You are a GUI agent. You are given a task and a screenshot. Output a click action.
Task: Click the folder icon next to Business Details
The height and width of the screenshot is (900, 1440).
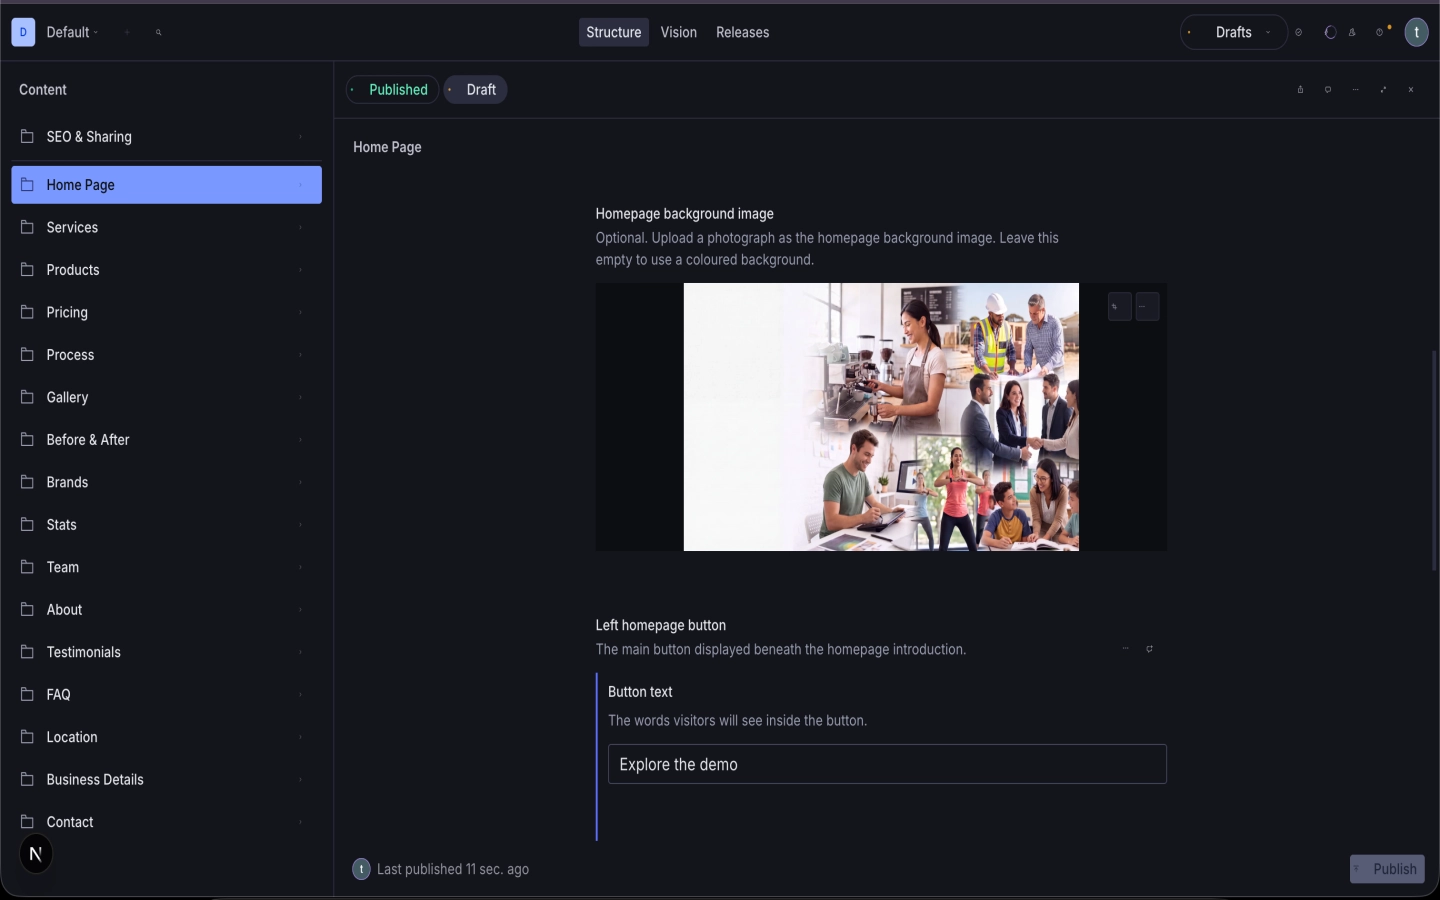(27, 778)
